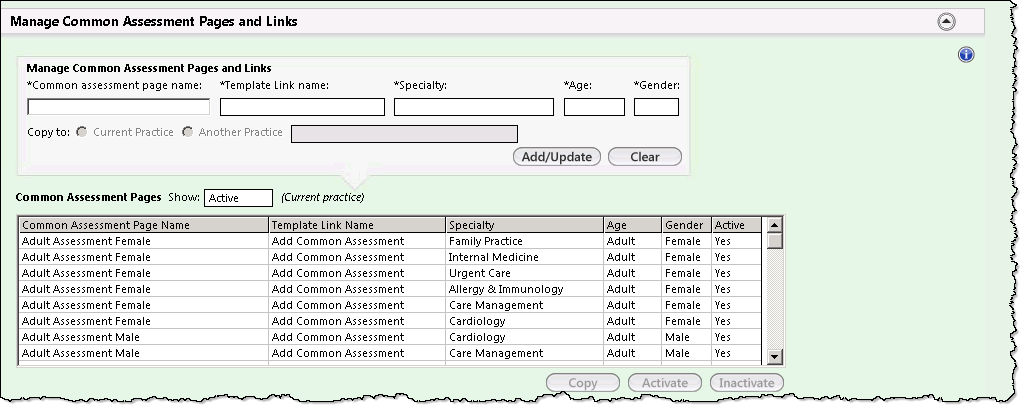Viewport: 1024px width, 408px height.
Task: Click the Add/Update button
Action: point(556,157)
